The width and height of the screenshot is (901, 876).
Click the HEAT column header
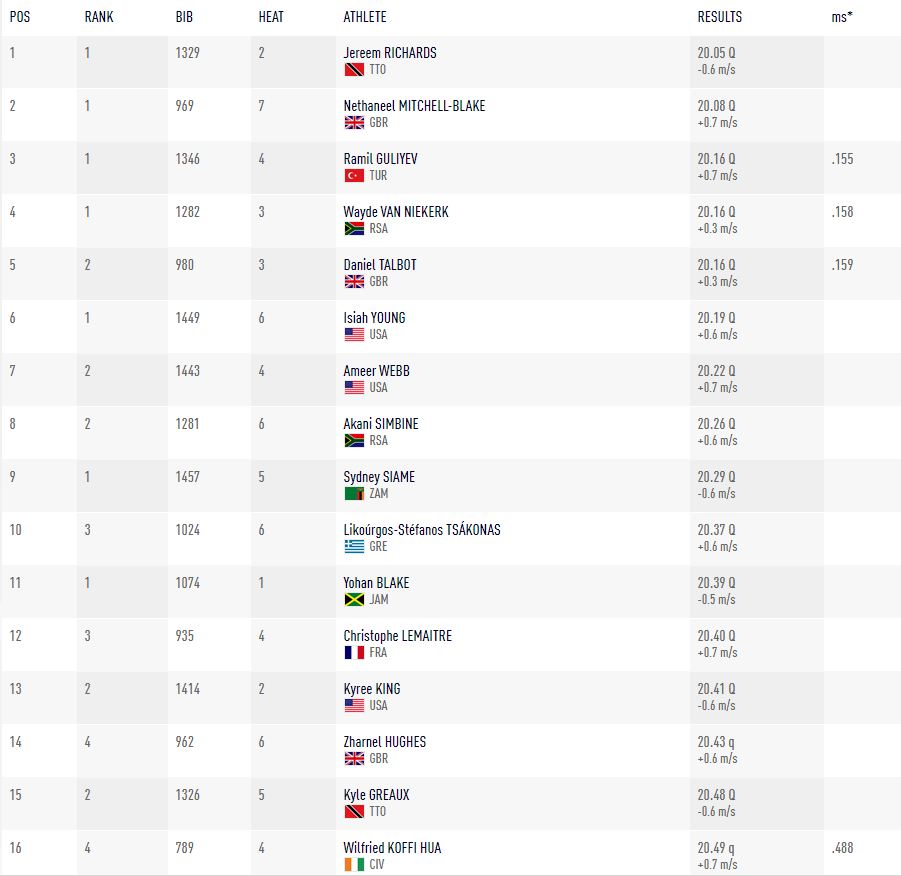point(271,17)
